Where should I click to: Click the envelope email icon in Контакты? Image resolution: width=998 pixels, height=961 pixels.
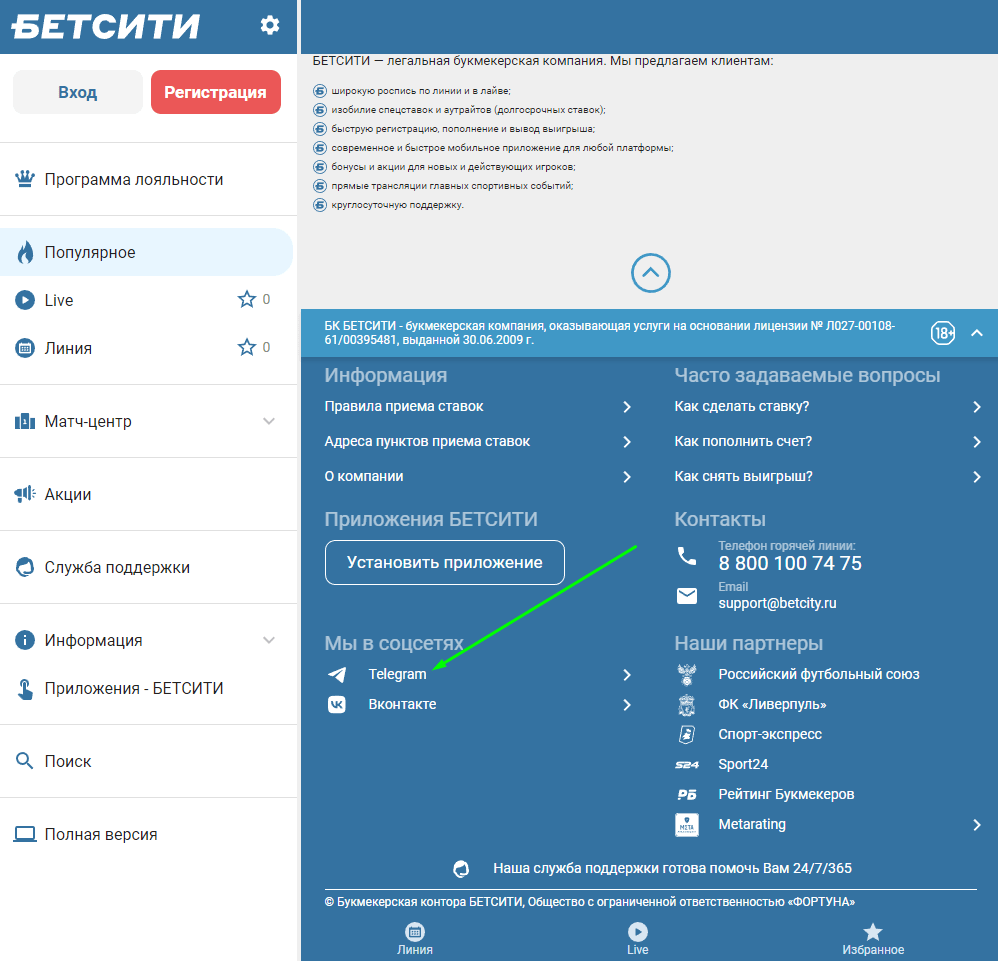(x=687, y=596)
